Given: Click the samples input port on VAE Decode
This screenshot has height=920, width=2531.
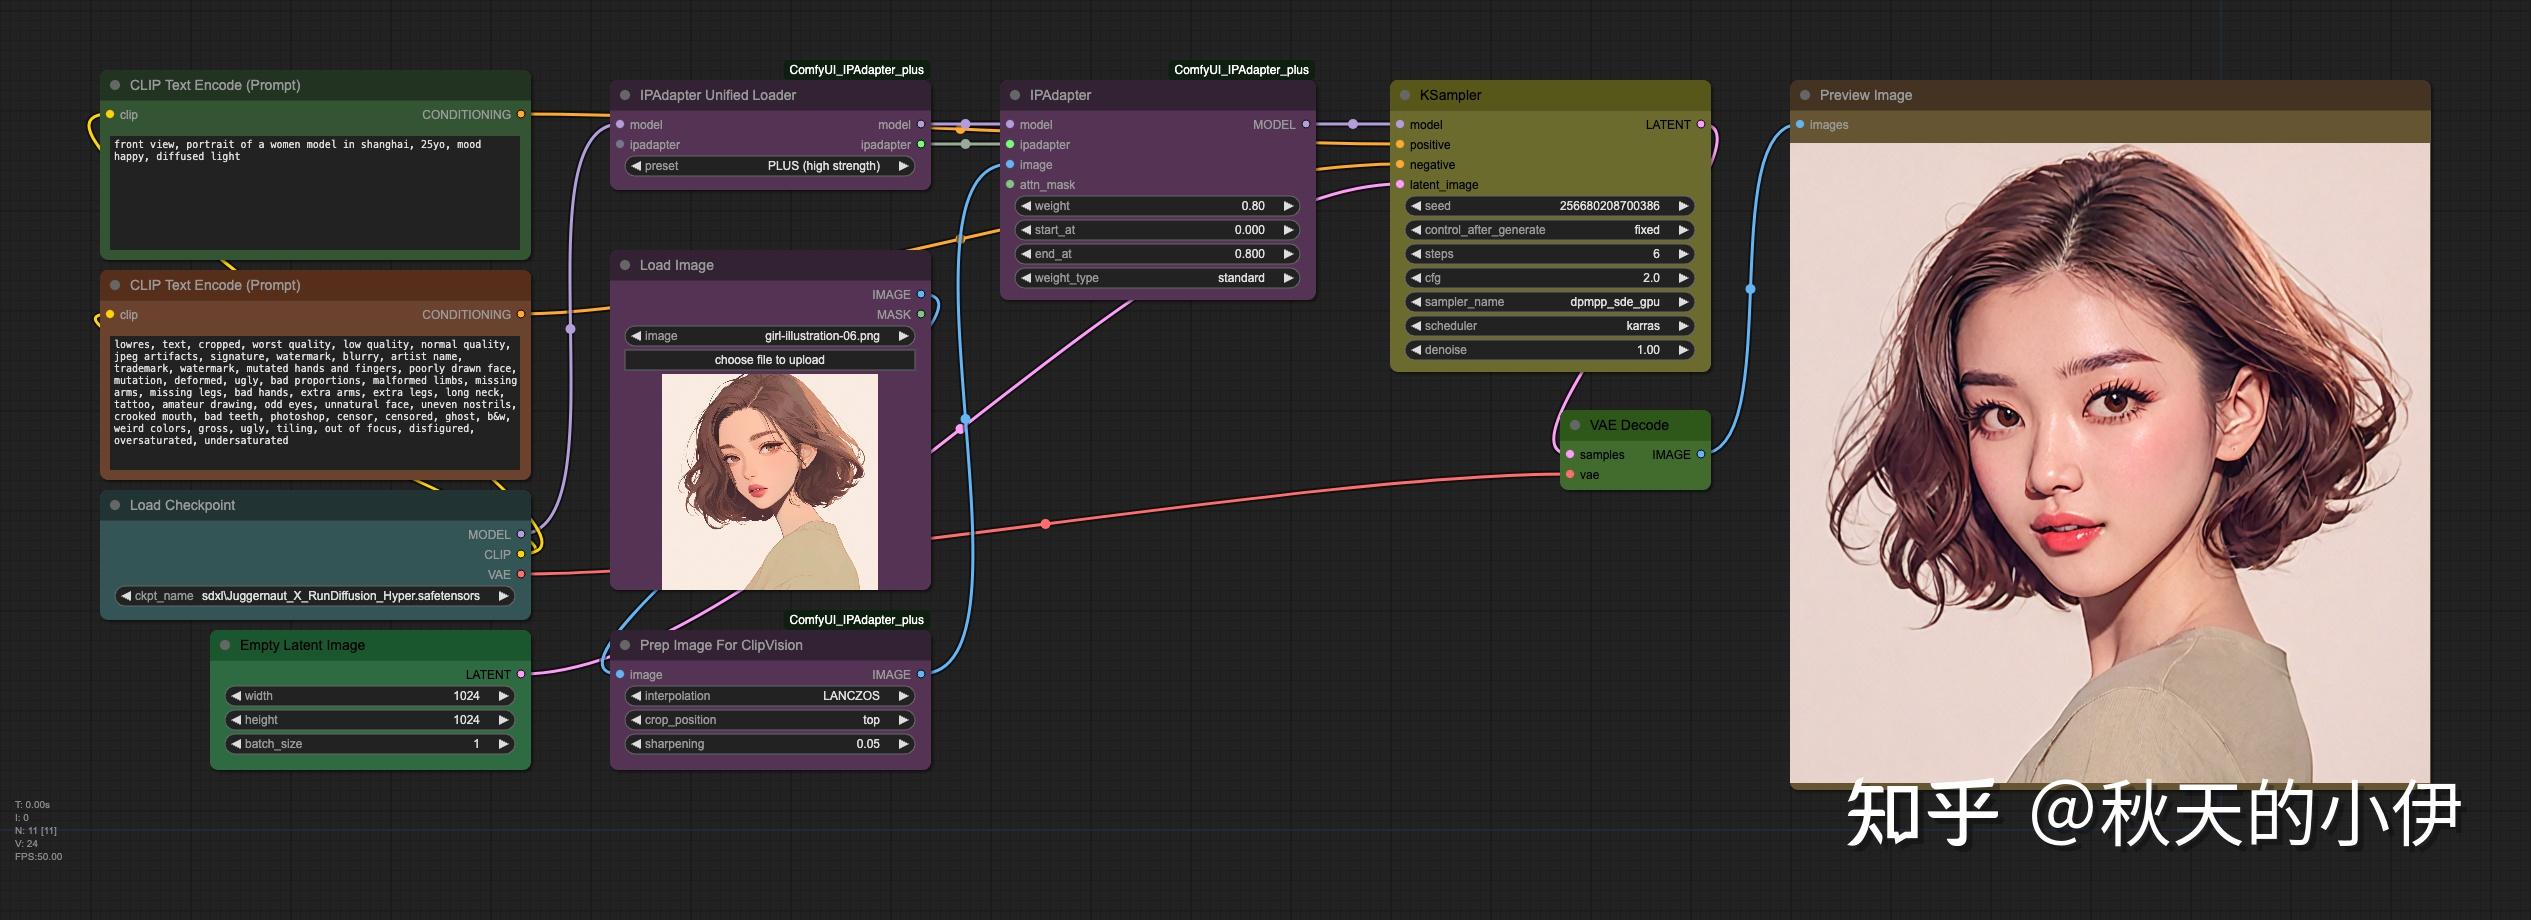Looking at the screenshot, I should (x=1570, y=454).
